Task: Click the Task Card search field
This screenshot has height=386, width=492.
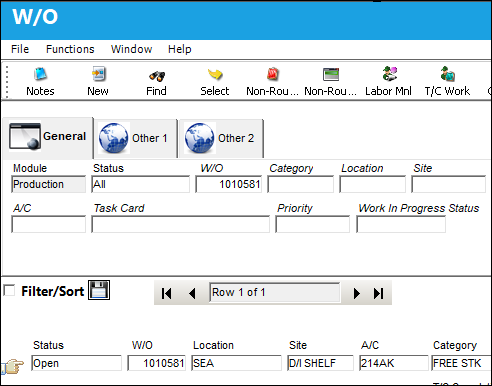Action: tap(181, 224)
